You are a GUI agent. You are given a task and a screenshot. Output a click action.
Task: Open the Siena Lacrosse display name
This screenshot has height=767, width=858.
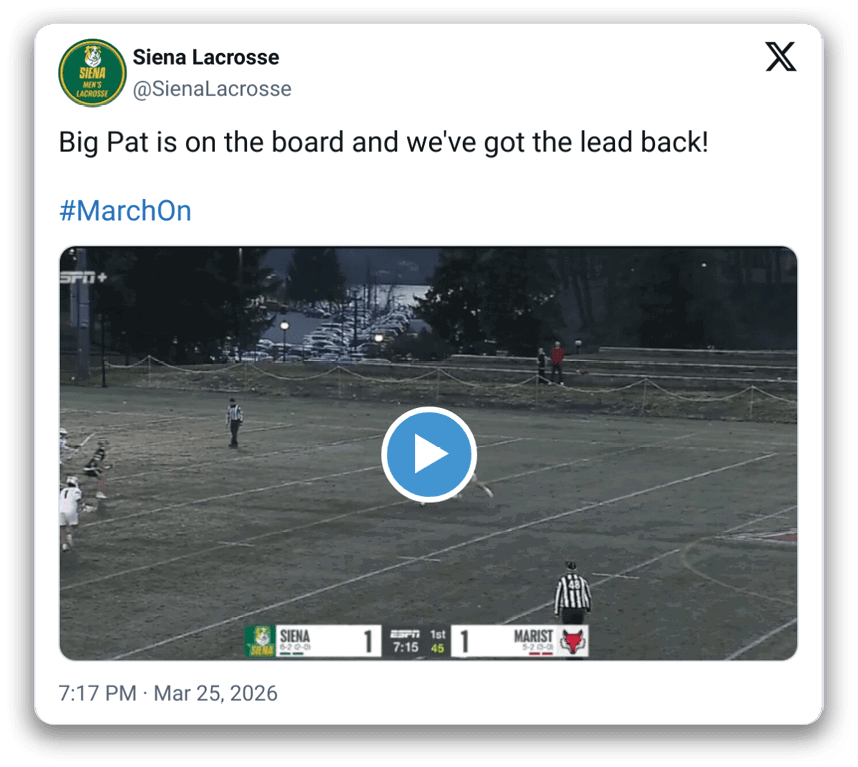[x=206, y=57]
